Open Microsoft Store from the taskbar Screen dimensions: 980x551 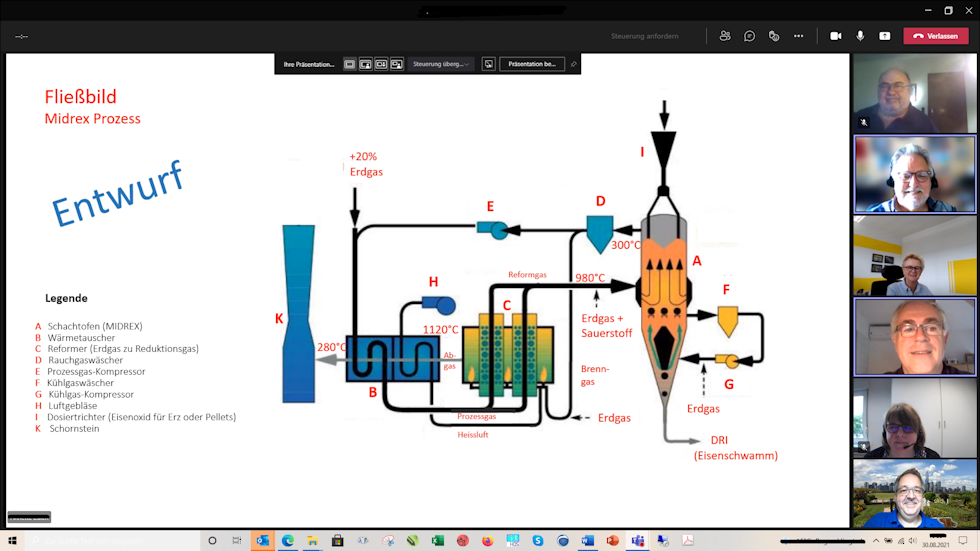click(x=338, y=540)
